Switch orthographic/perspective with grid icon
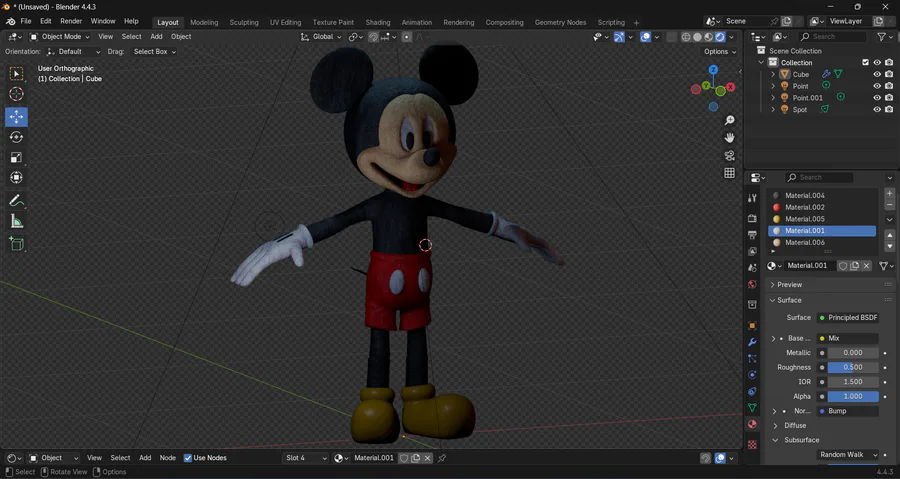This screenshot has width=900, height=479. 730,173
